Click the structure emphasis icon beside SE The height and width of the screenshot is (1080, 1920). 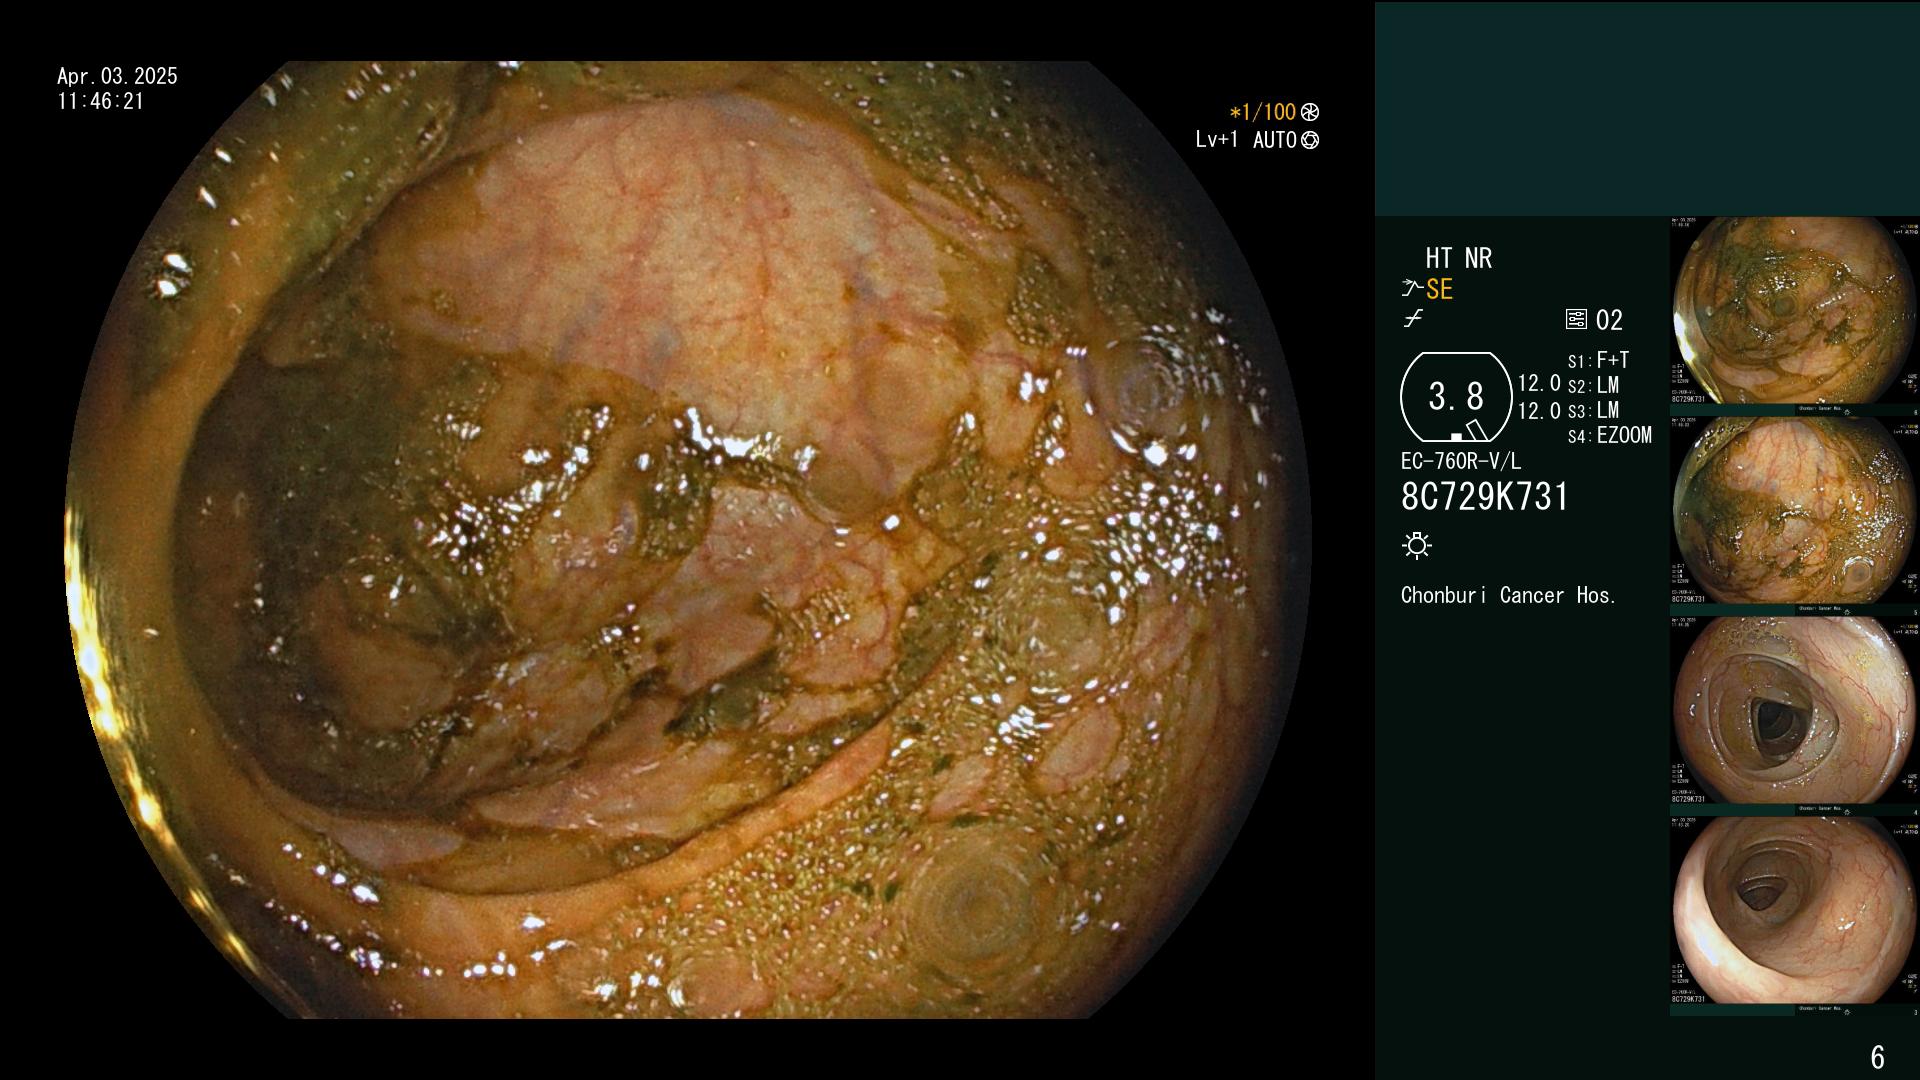[1412, 289]
